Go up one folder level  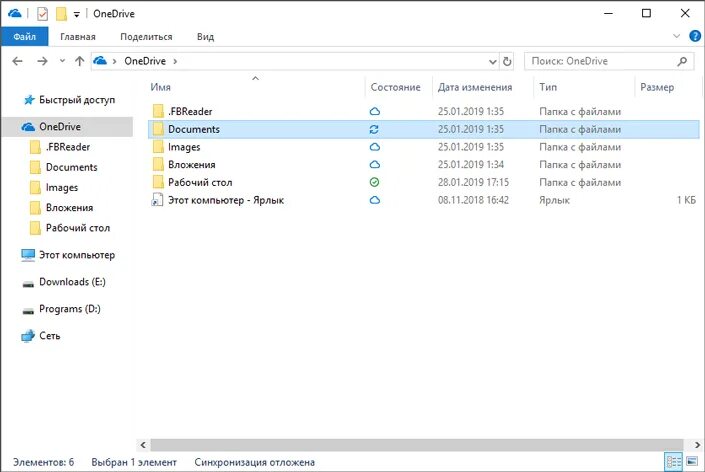(80, 61)
